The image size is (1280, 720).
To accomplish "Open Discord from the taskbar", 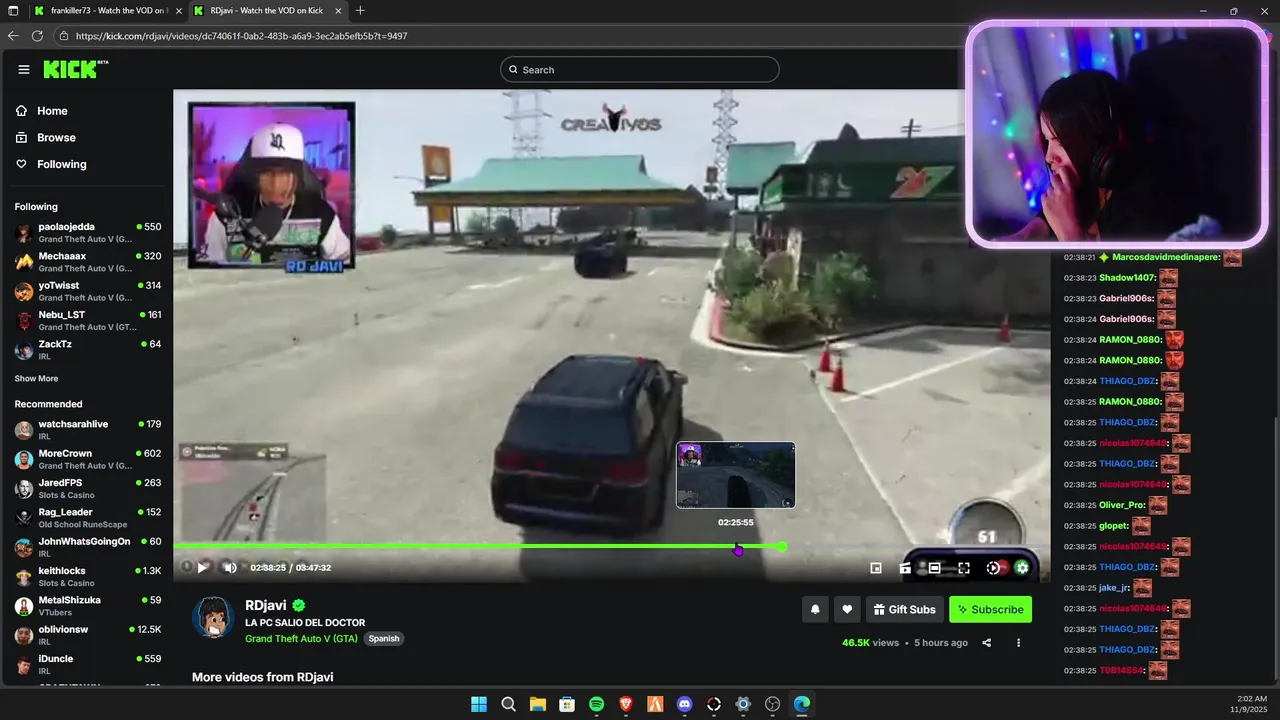I will point(684,704).
